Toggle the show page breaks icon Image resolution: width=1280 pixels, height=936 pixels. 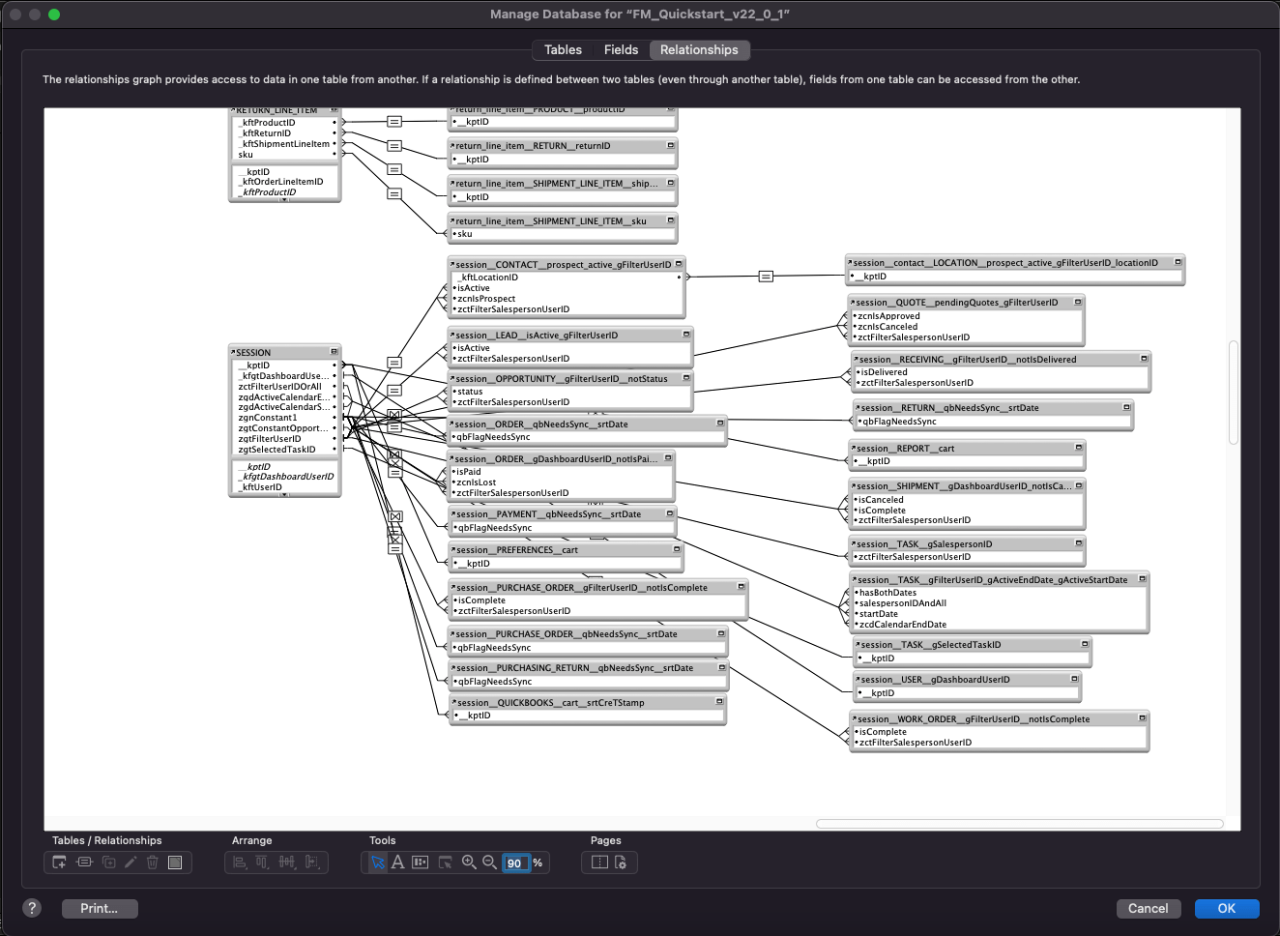(x=599, y=862)
